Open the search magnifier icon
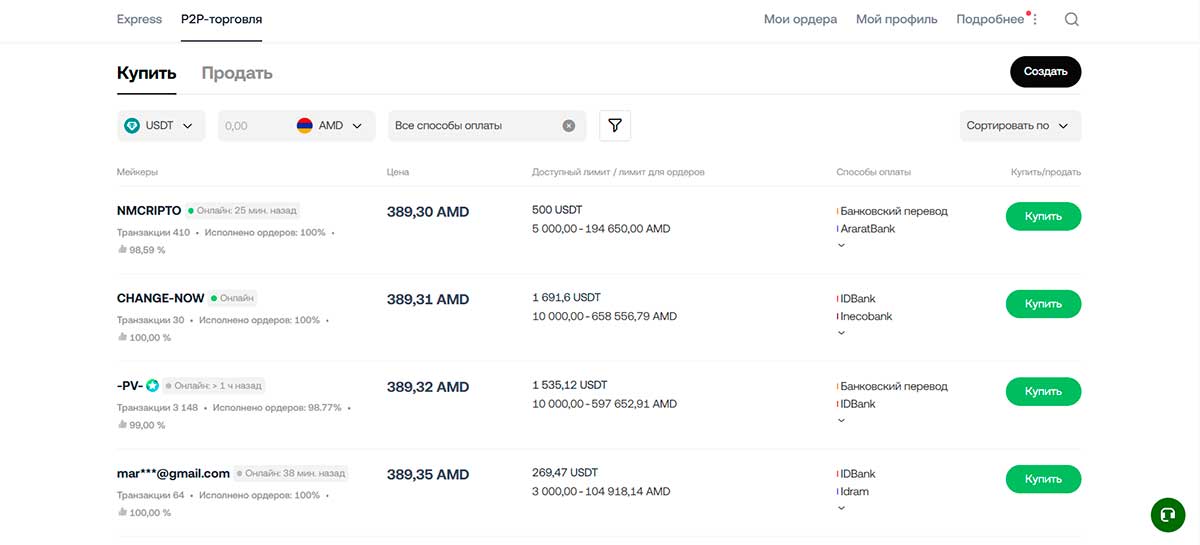Screen dimensions: 1200x545 [x=1072, y=19]
